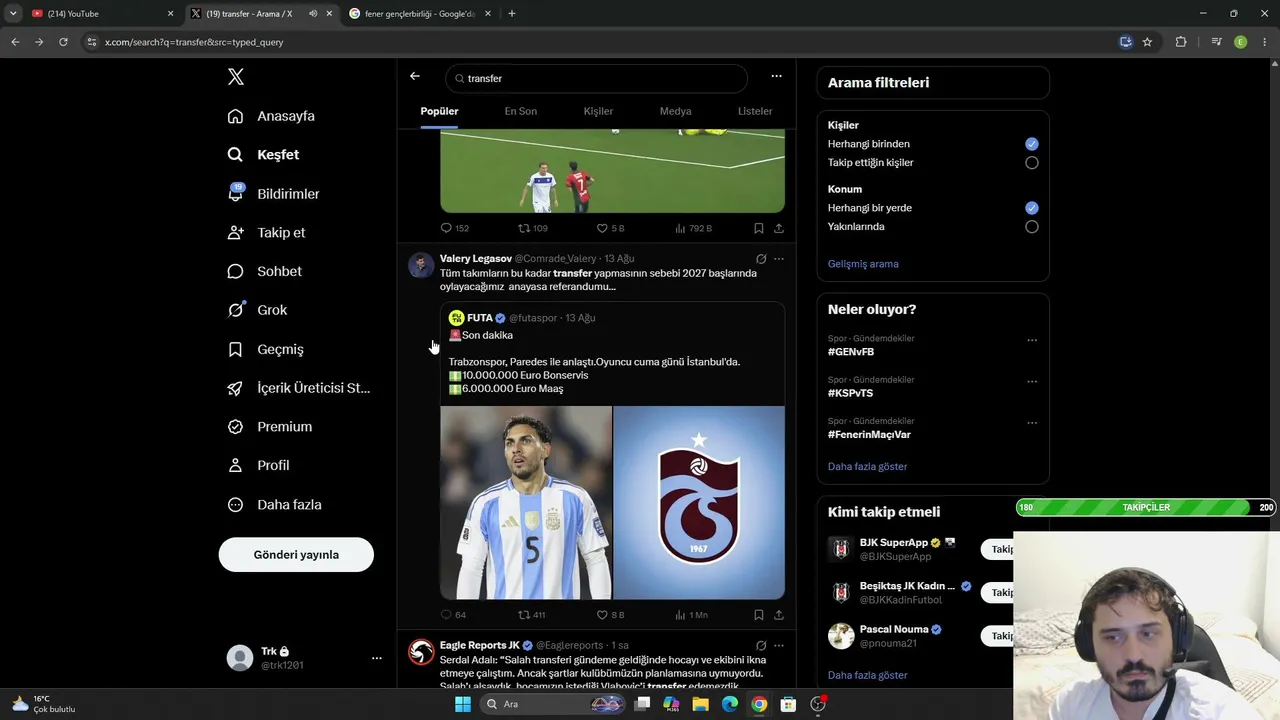Switch to the 'Medya' tab

tap(676, 111)
